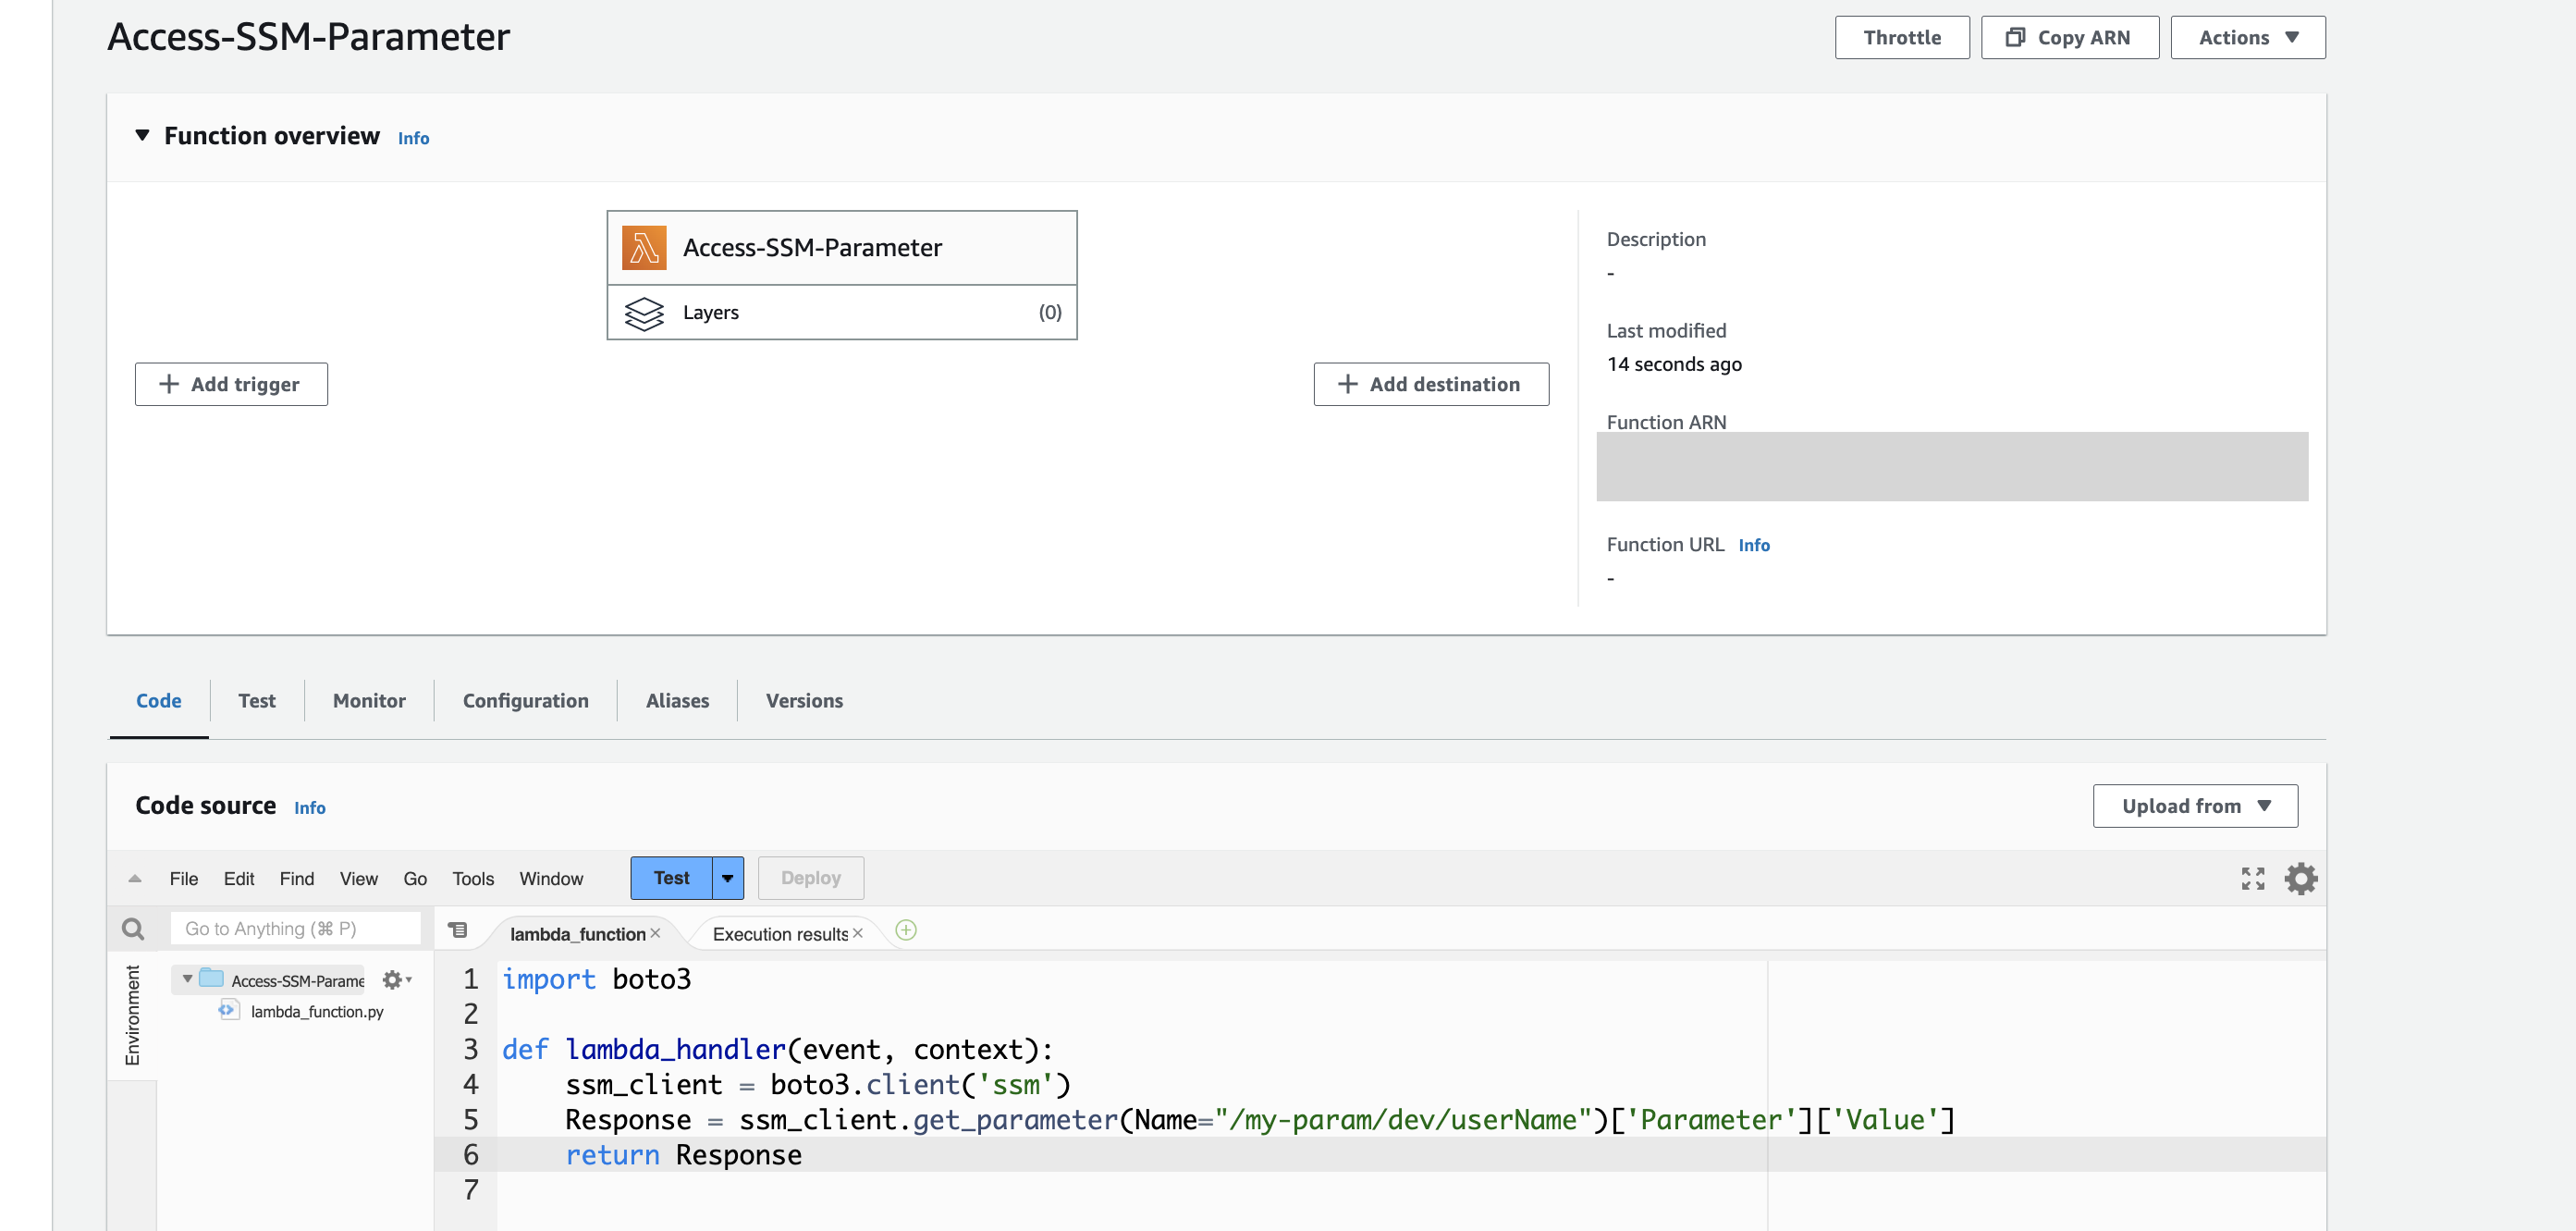Close the lambda_function editor tab
The height and width of the screenshot is (1231, 2576).
point(655,933)
